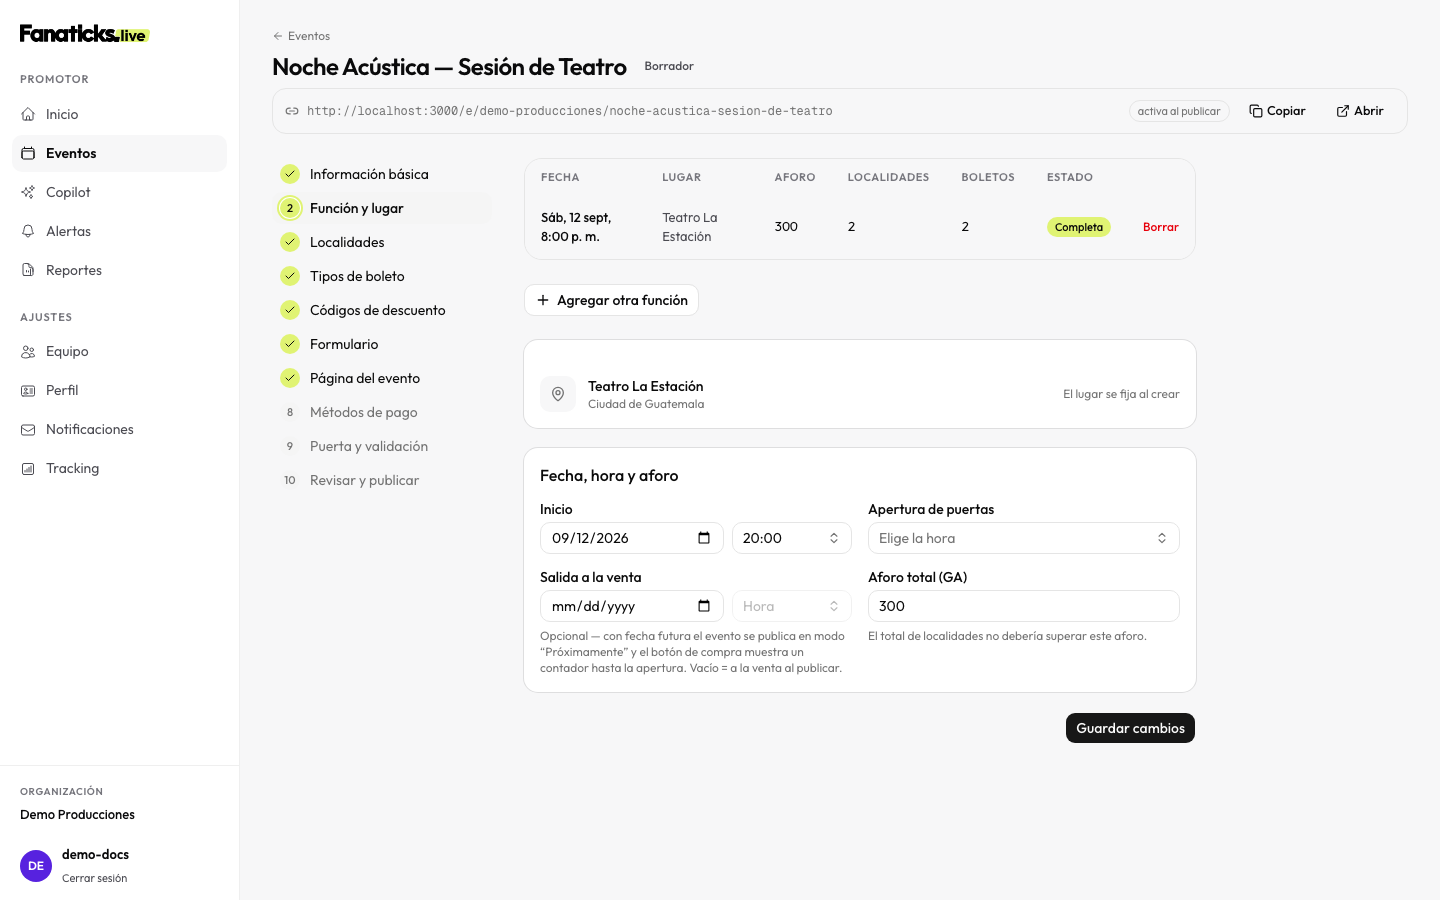Click Agregar otra función button
1440x900 pixels.
pyautogui.click(x=611, y=300)
